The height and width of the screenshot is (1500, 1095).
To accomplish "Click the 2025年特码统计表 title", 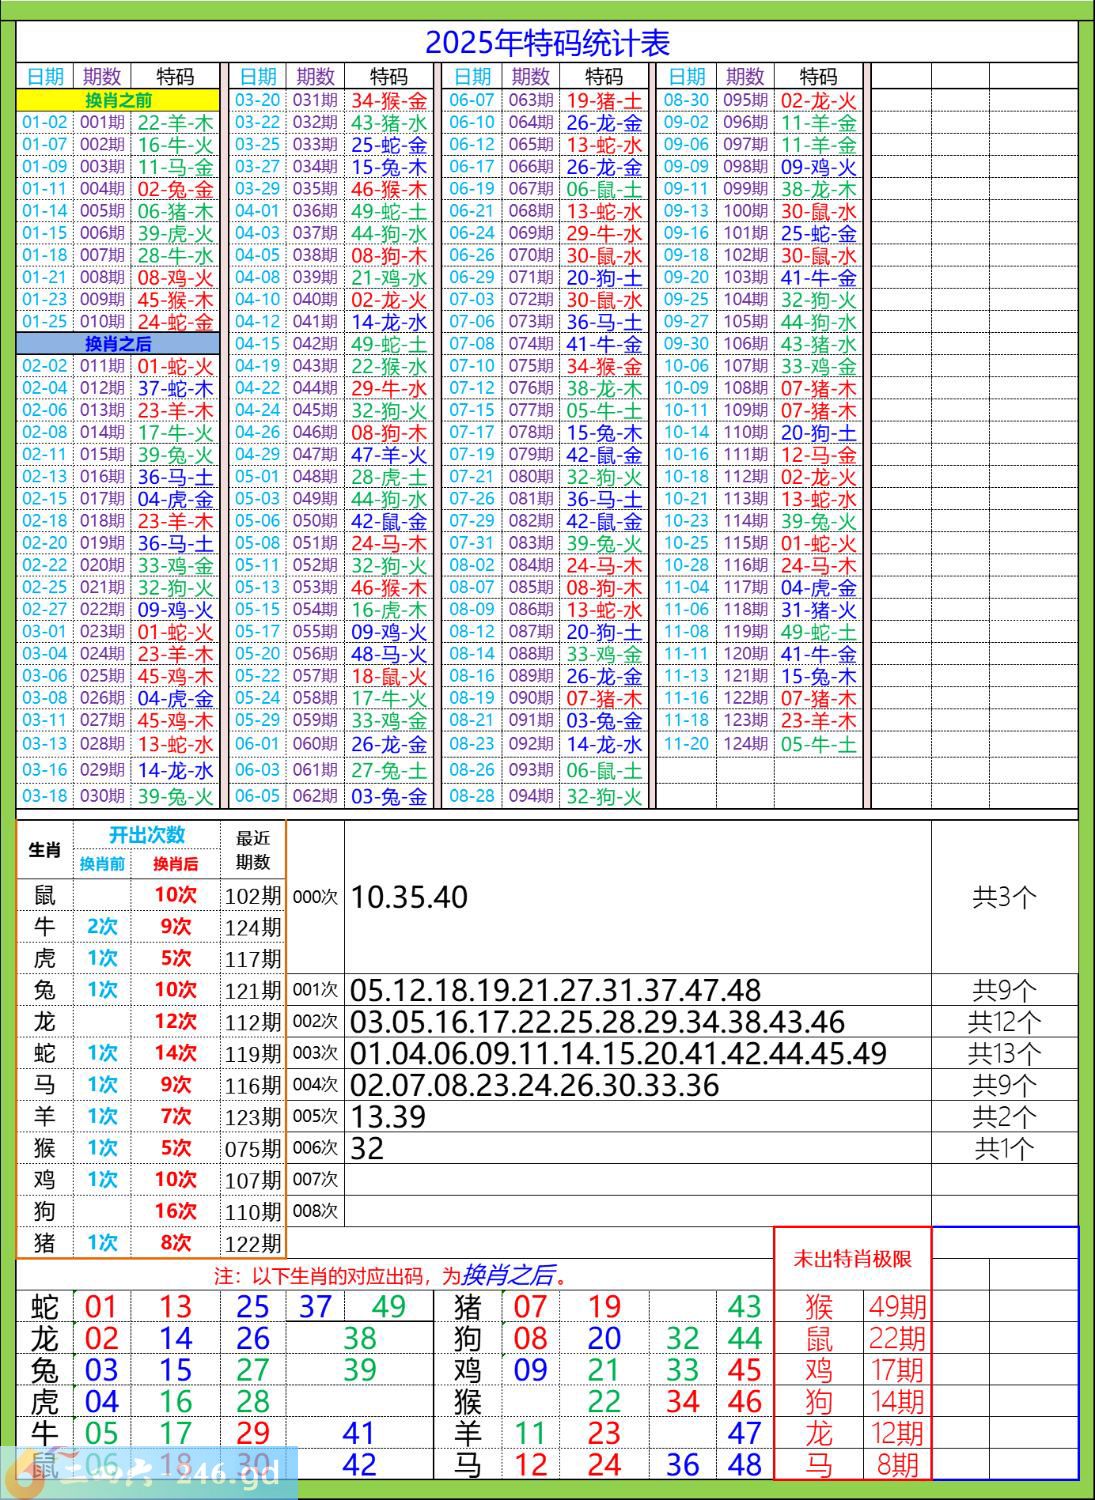I will [x=547, y=43].
